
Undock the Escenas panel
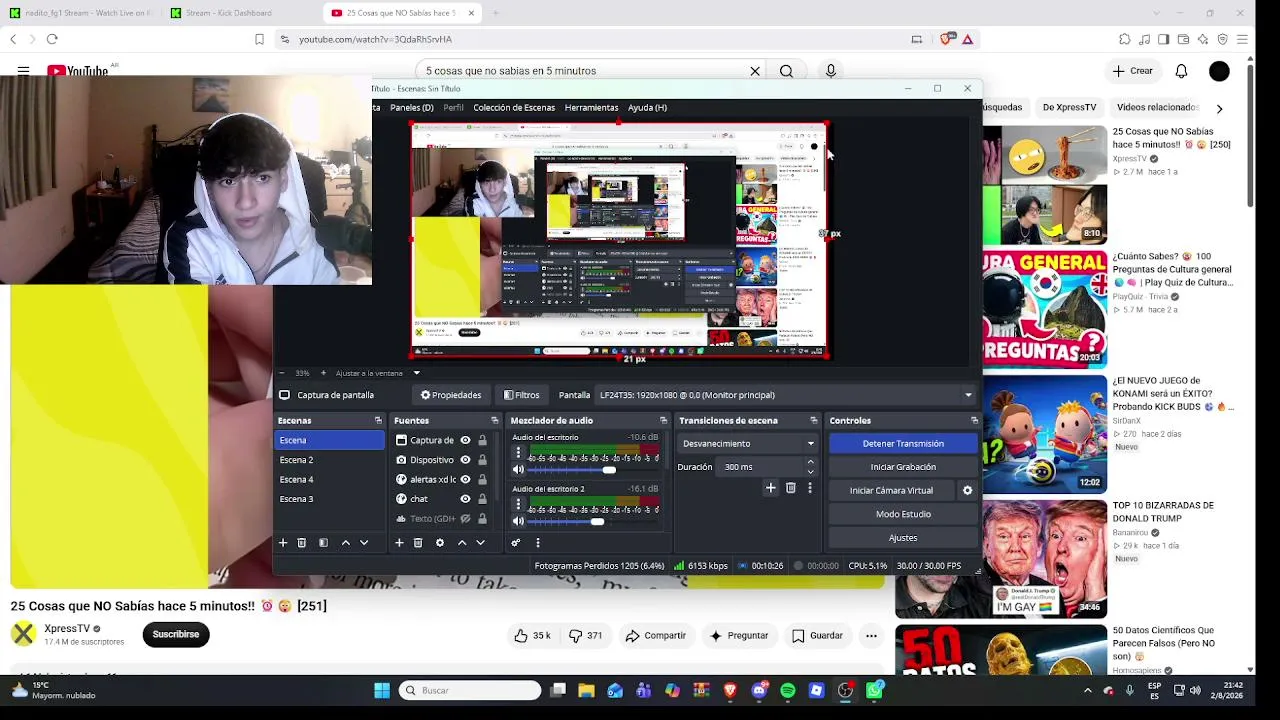tap(378, 421)
